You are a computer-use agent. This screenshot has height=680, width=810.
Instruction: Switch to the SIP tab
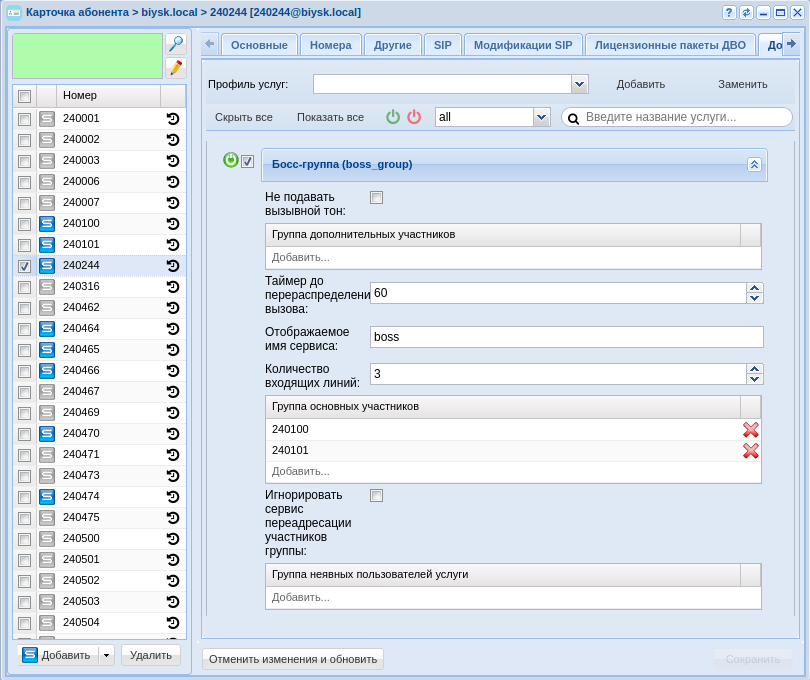[442, 45]
